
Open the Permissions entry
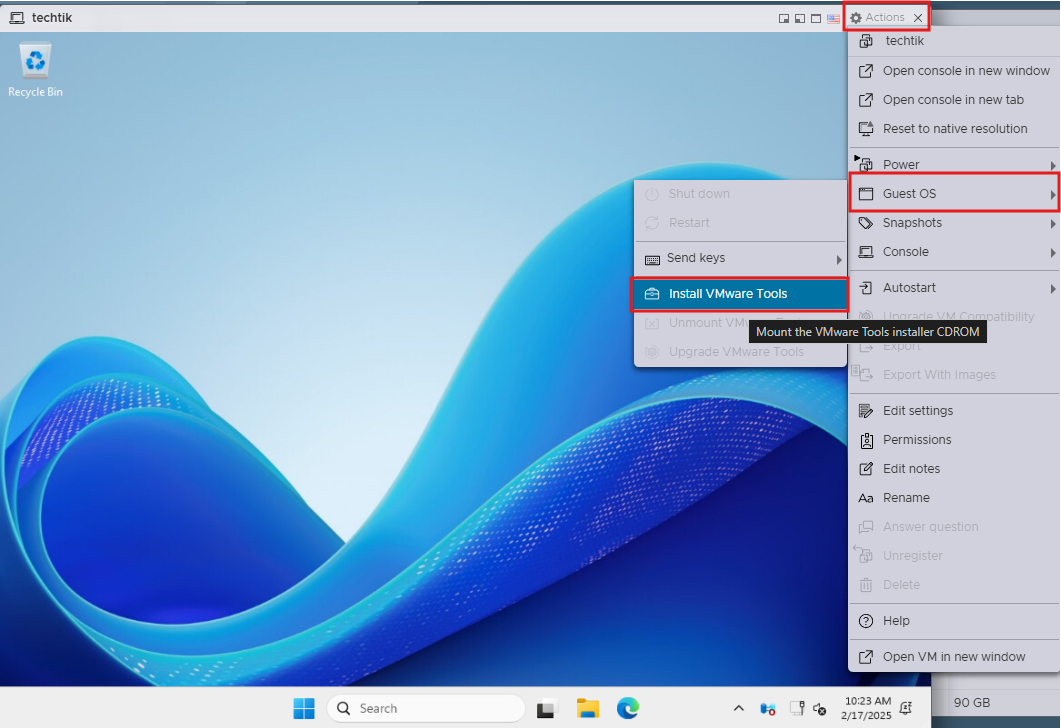pos(953,440)
